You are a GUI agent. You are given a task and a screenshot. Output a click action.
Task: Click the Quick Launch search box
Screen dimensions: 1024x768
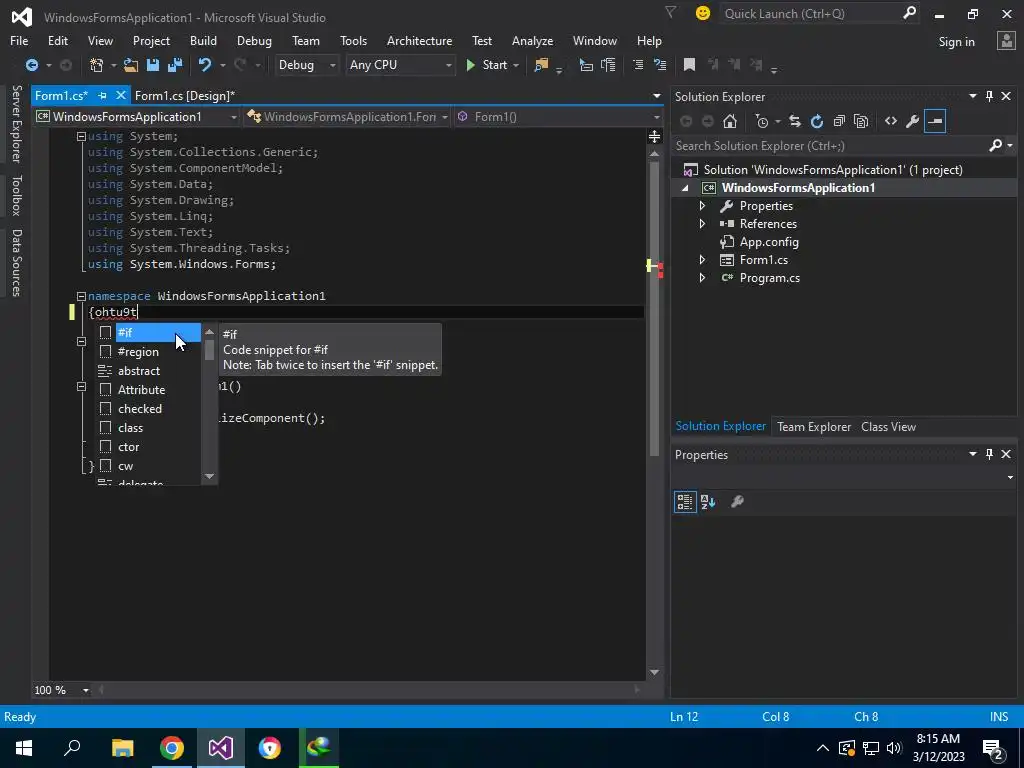(820, 13)
